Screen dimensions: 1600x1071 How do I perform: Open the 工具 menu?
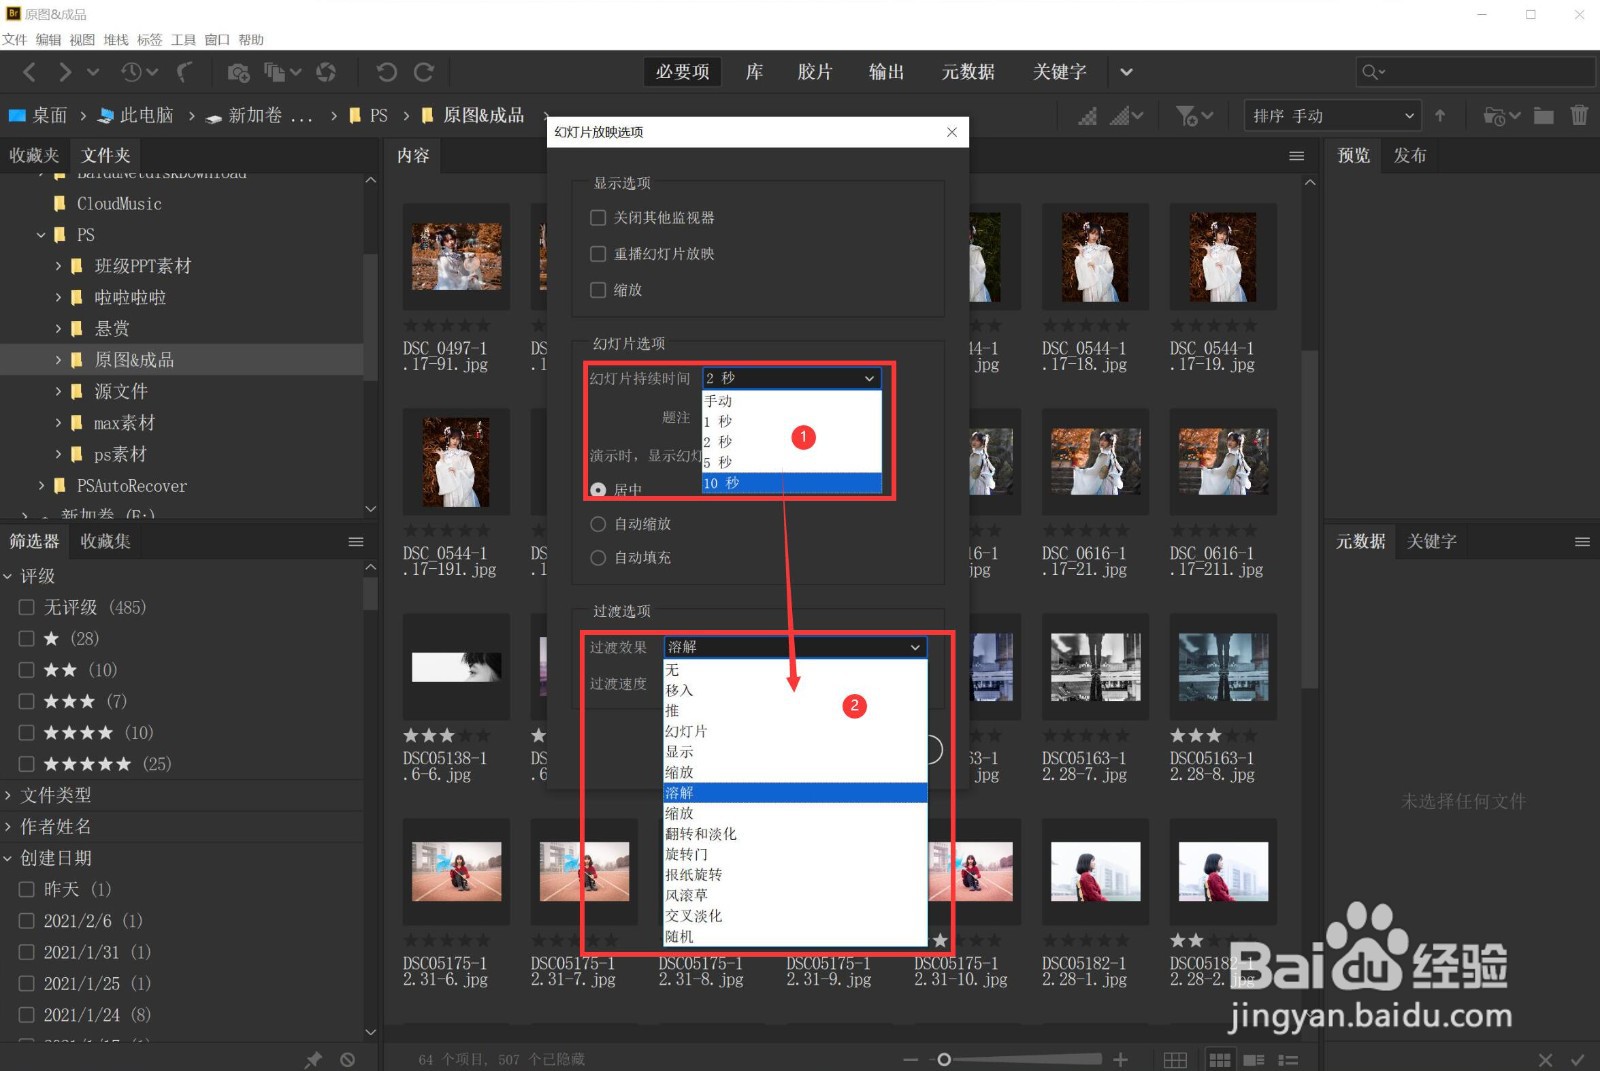[183, 40]
